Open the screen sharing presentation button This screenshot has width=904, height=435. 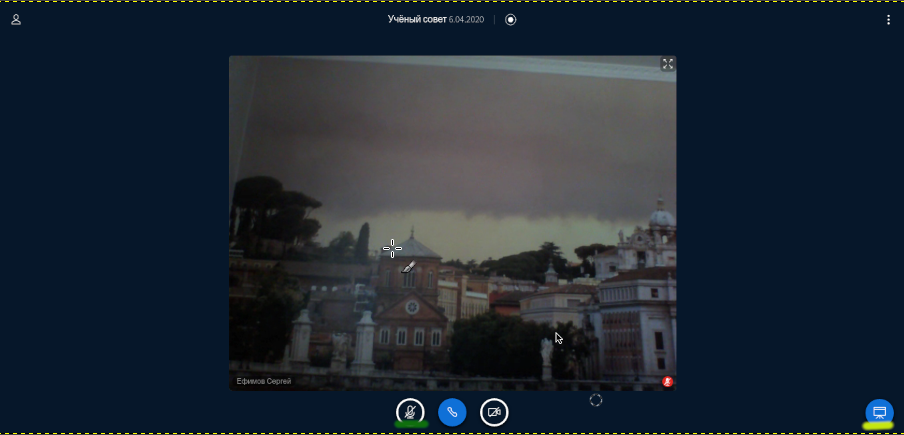click(x=879, y=413)
